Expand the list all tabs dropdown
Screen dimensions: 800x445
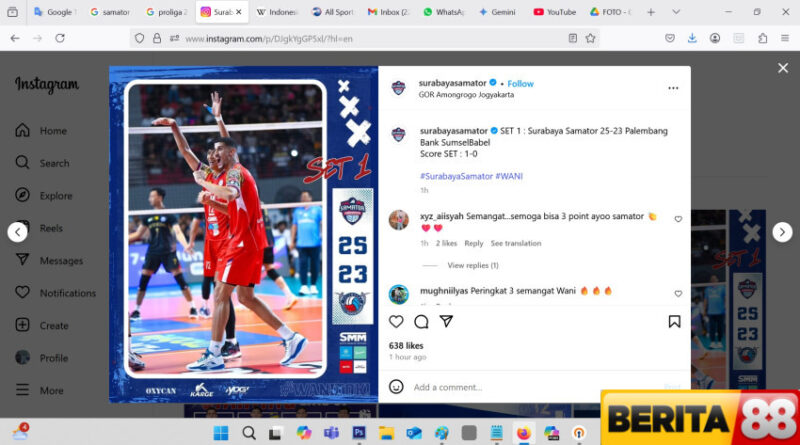pos(676,12)
